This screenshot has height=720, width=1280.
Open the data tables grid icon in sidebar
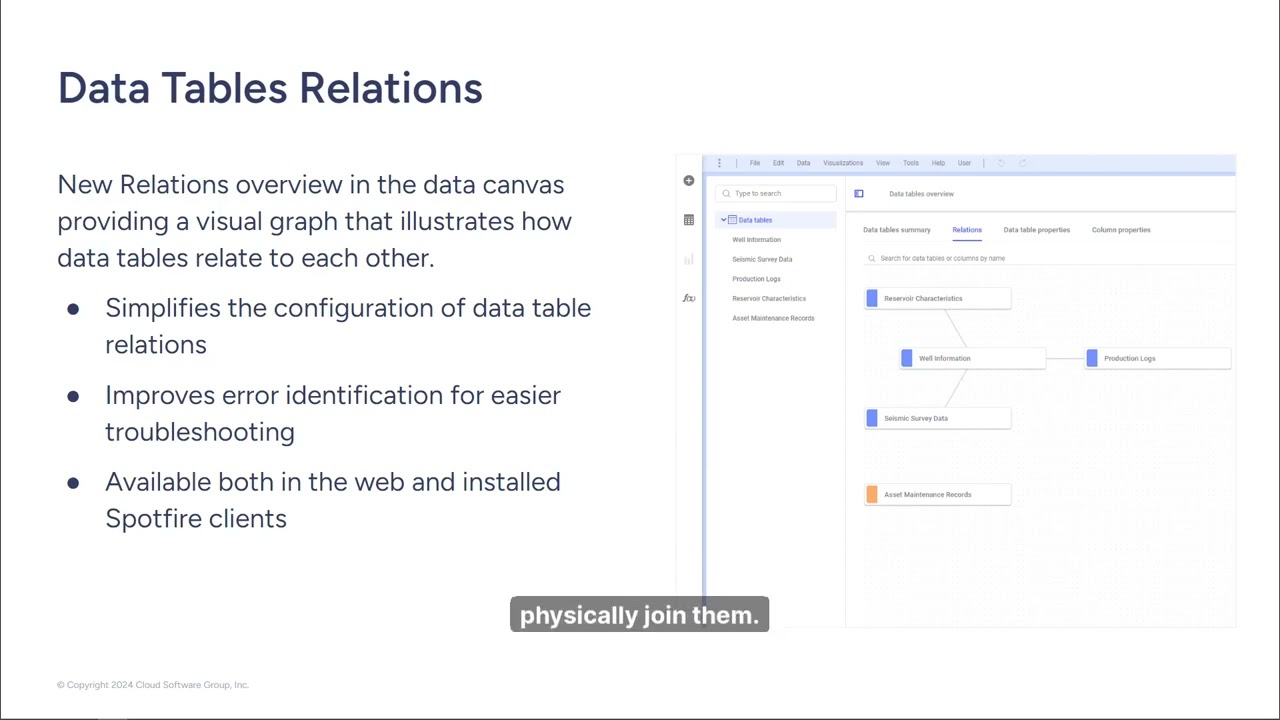[688, 219]
